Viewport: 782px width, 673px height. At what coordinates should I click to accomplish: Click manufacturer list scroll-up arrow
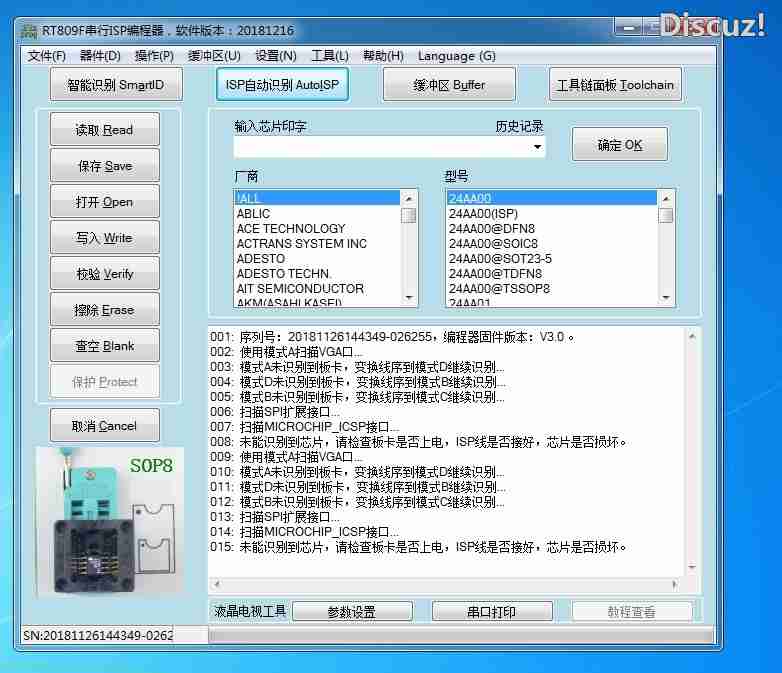tap(409, 199)
